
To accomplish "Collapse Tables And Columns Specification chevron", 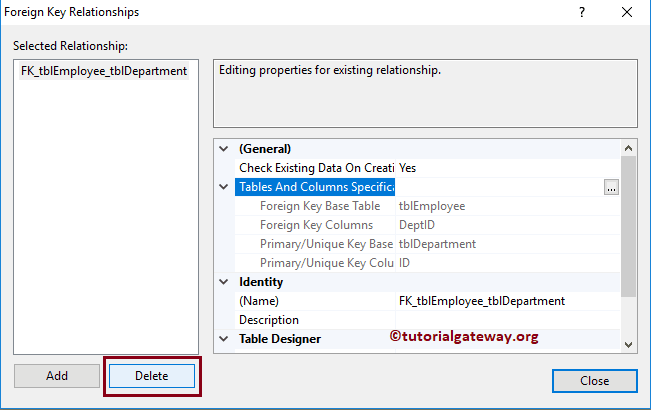I will [x=223, y=187].
